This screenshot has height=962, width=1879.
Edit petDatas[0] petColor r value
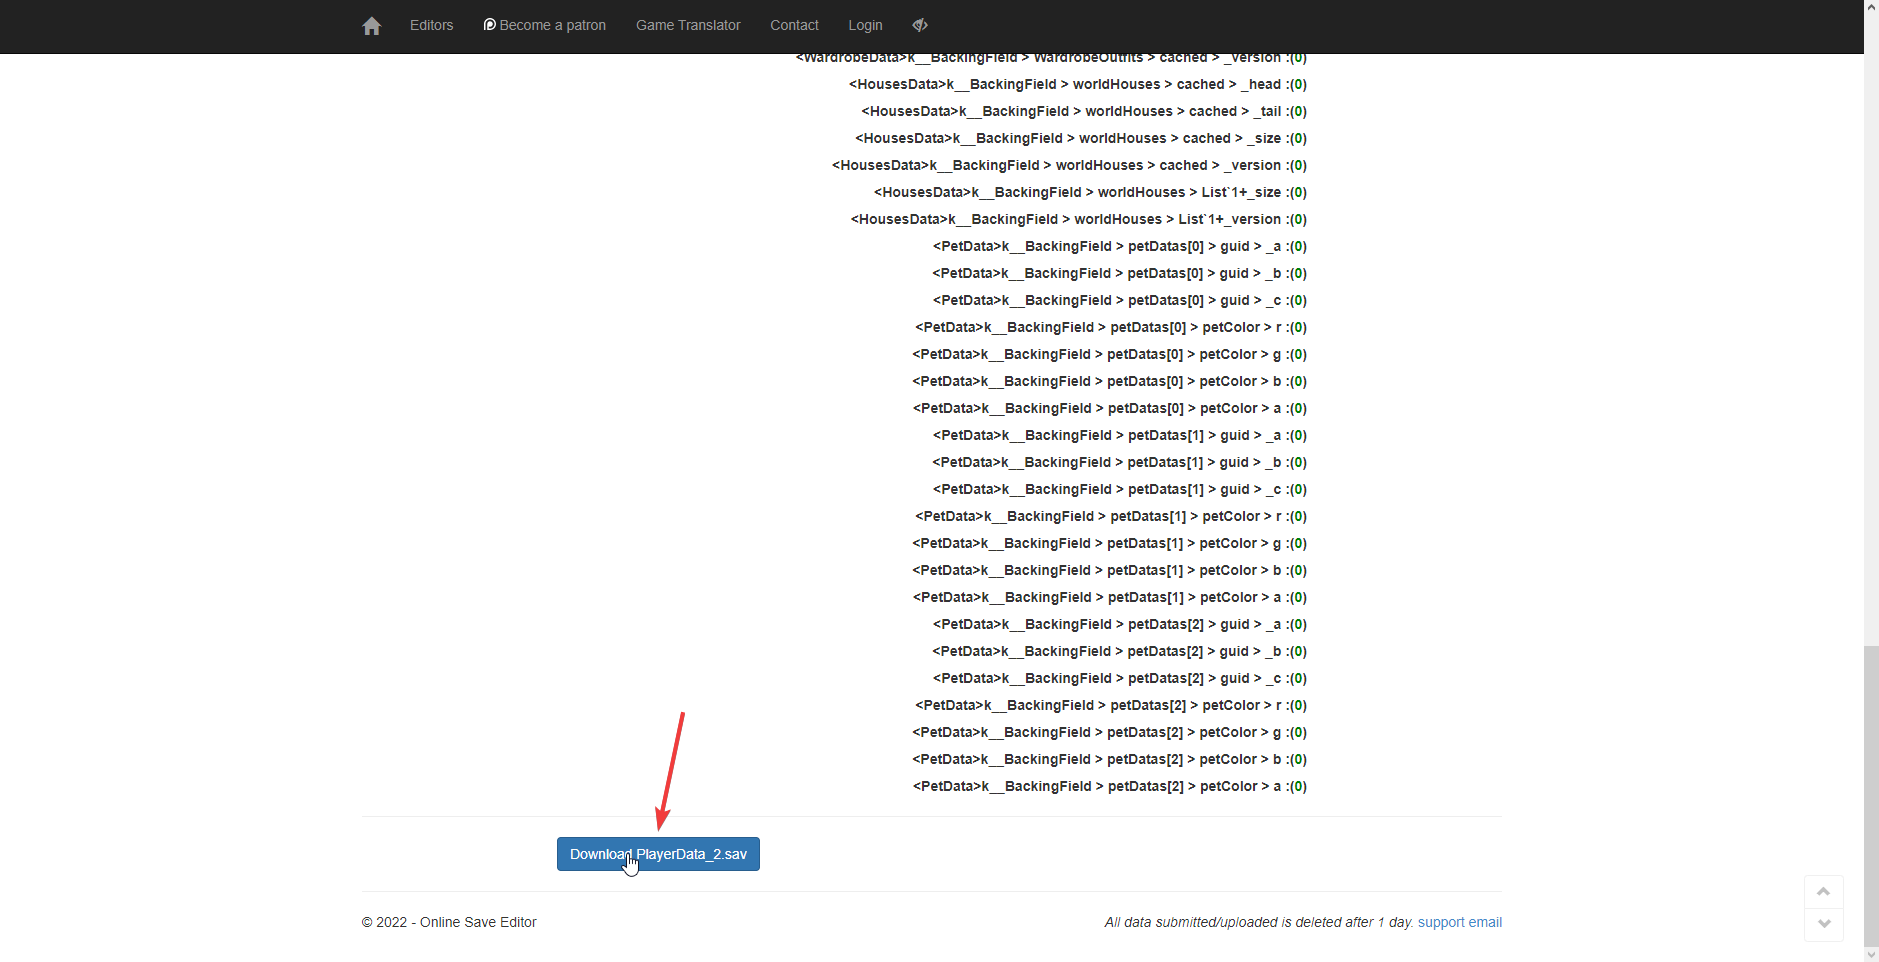1298,327
